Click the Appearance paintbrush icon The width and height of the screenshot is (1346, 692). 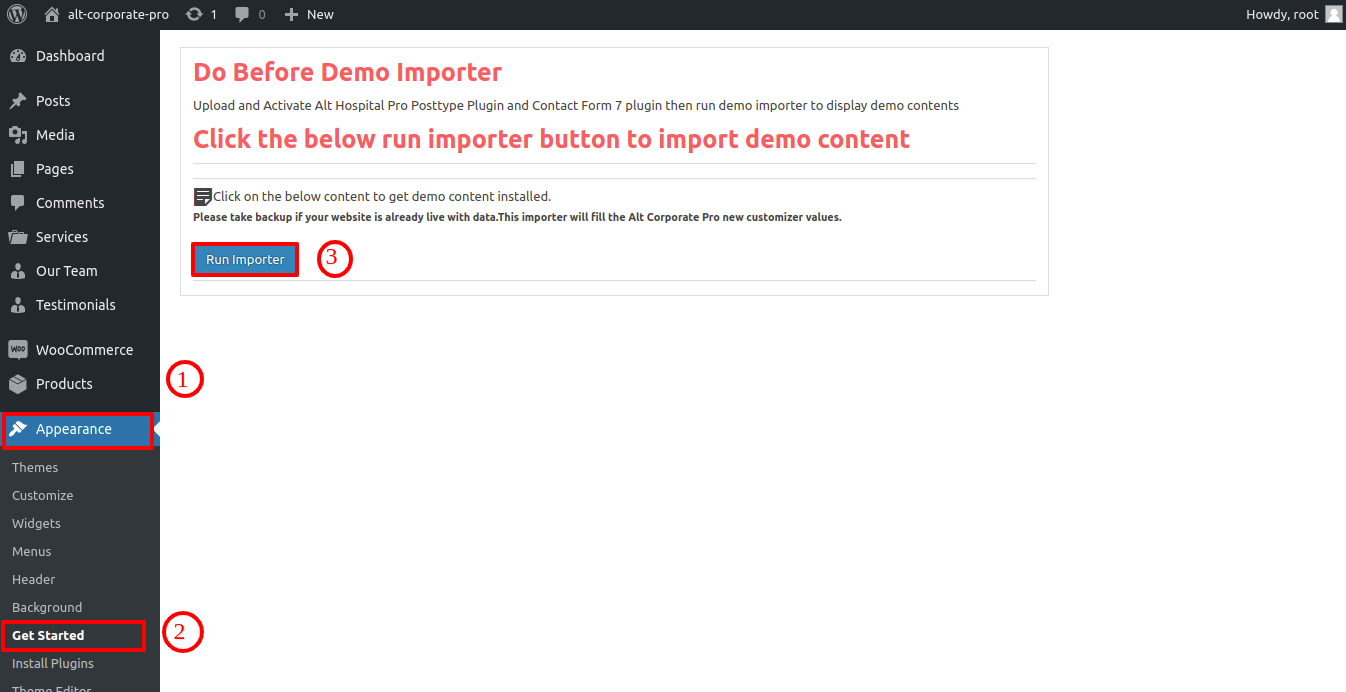(x=17, y=429)
